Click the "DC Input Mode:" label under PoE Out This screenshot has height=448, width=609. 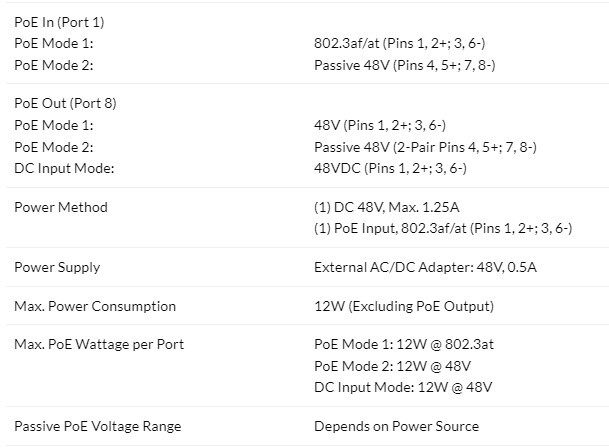[x=64, y=168]
